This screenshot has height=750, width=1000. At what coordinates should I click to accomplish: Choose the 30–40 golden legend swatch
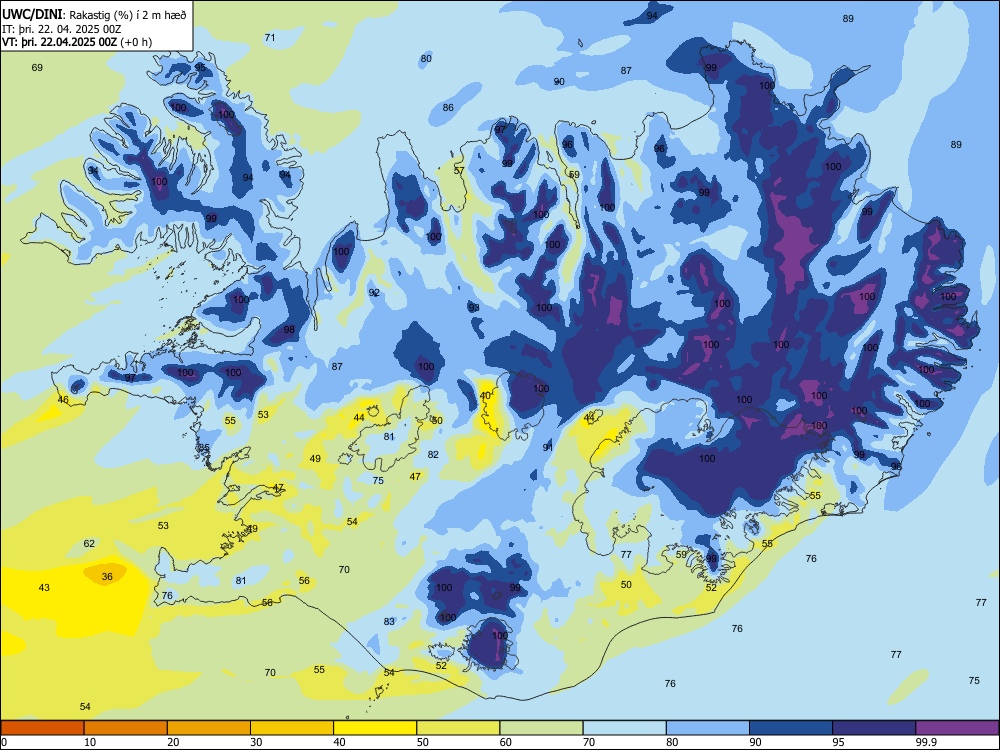(292, 728)
